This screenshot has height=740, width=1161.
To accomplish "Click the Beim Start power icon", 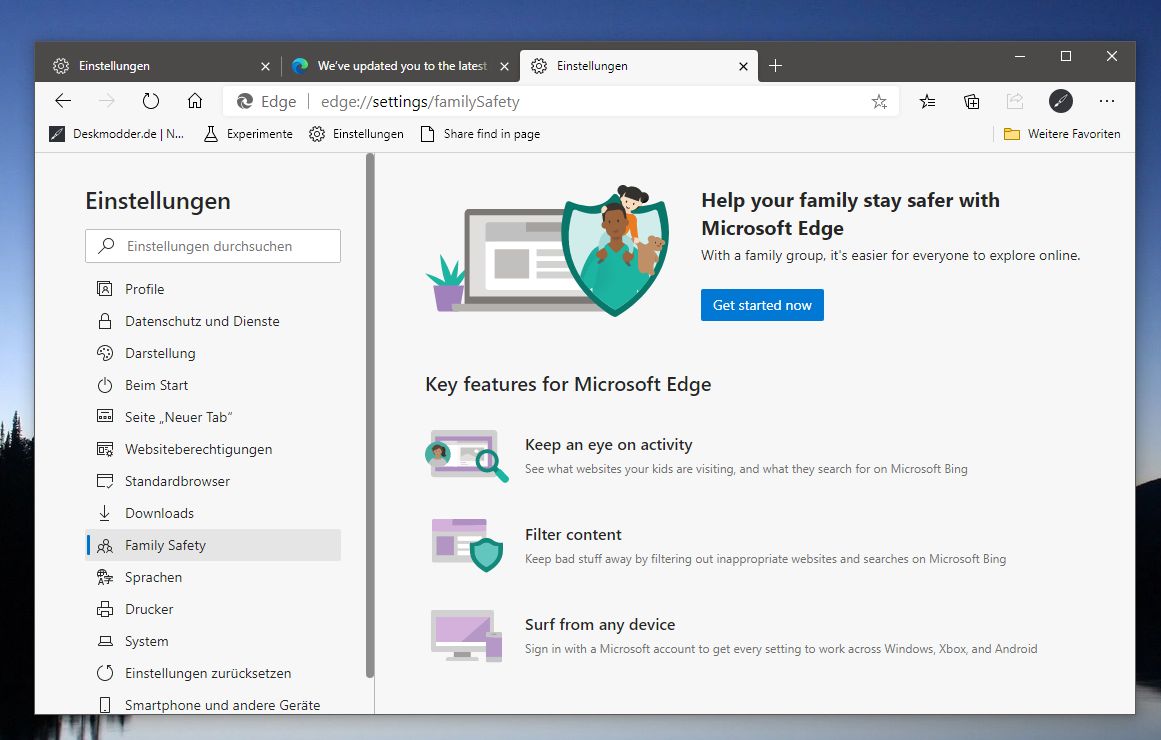I will coord(105,385).
